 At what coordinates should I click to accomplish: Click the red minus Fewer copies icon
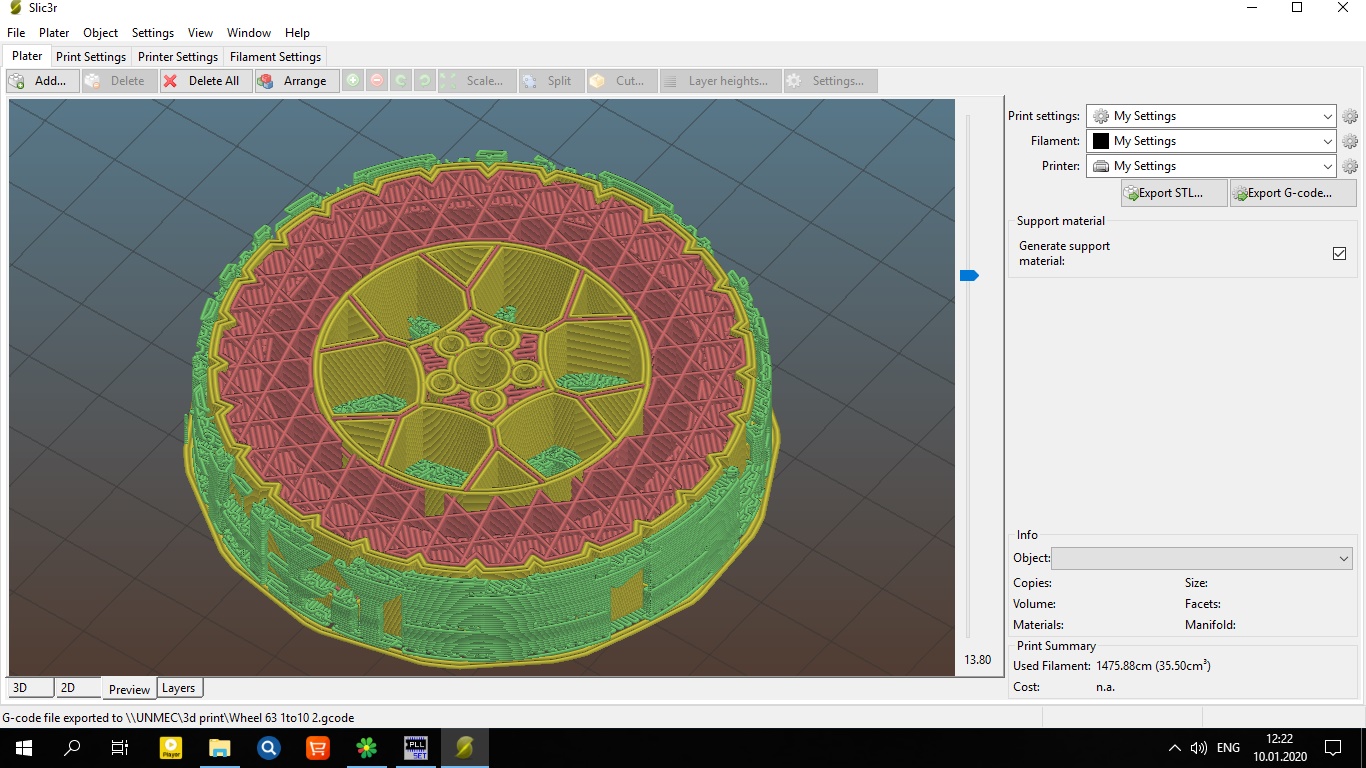(x=377, y=81)
